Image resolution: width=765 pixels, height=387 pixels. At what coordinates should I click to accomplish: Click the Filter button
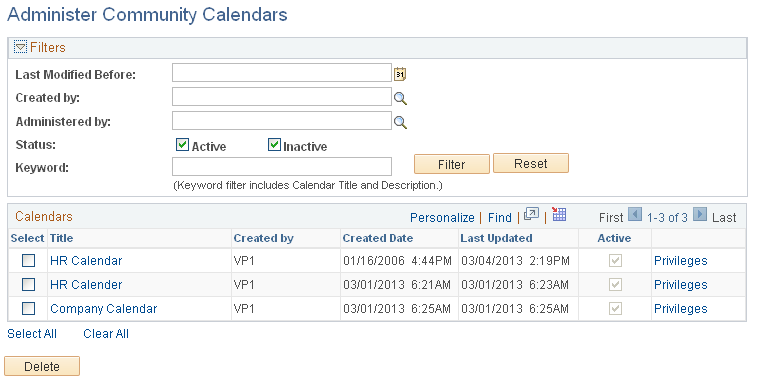[x=452, y=164]
